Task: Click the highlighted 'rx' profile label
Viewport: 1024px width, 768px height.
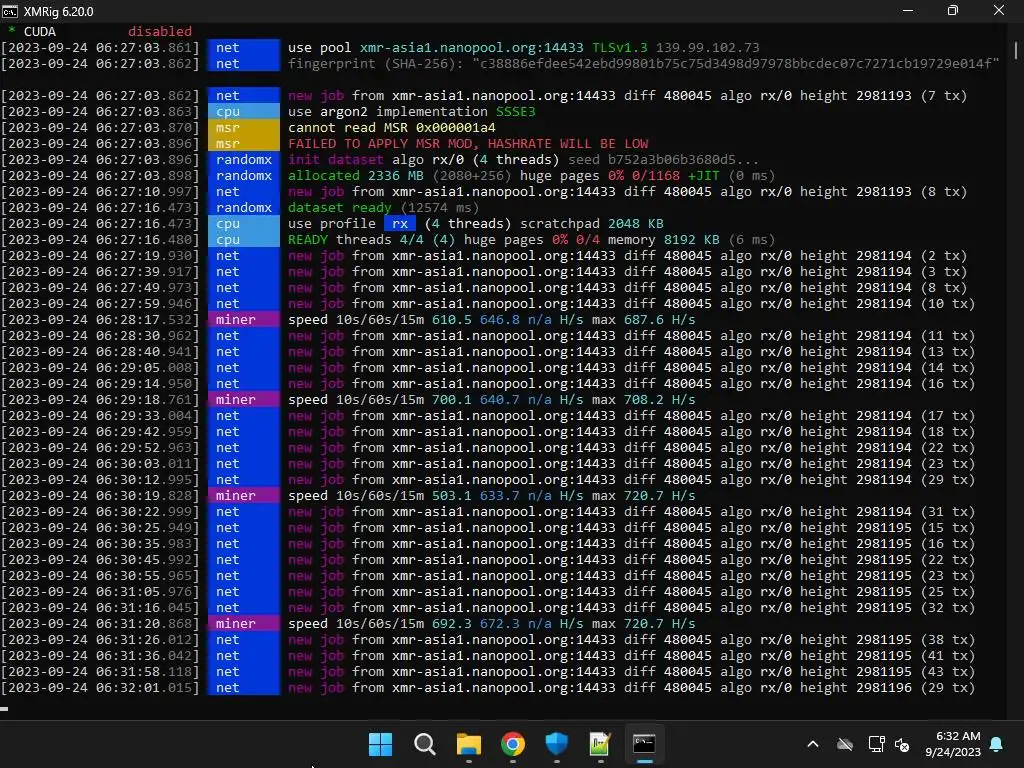Action: point(400,223)
